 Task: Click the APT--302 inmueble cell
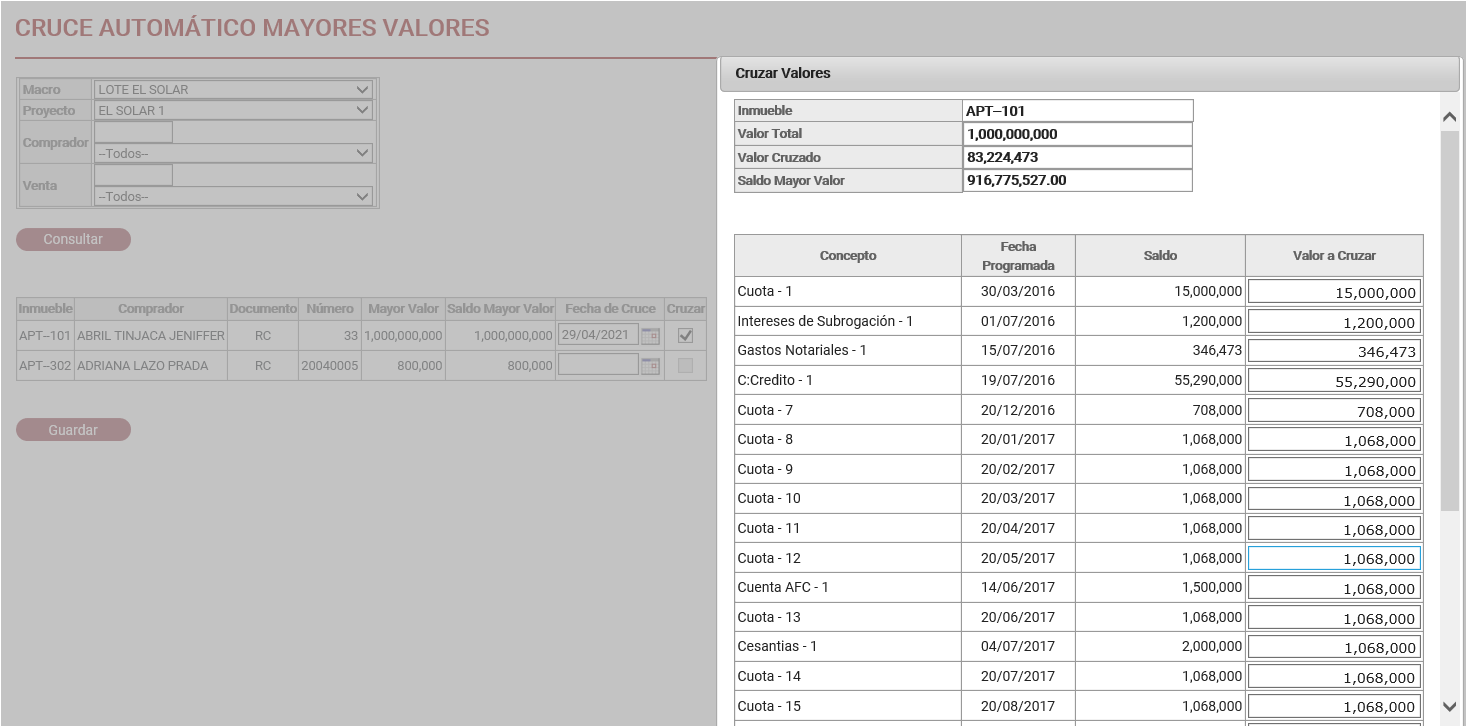coord(45,366)
